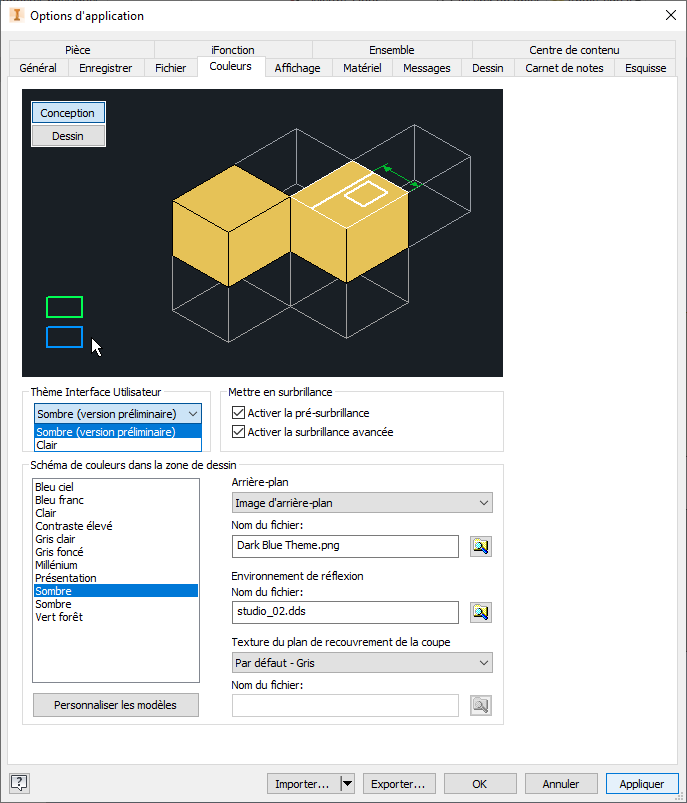This screenshot has height=803, width=687.
Task: Select Gris foncé color scheme
Action: [x=116, y=552]
